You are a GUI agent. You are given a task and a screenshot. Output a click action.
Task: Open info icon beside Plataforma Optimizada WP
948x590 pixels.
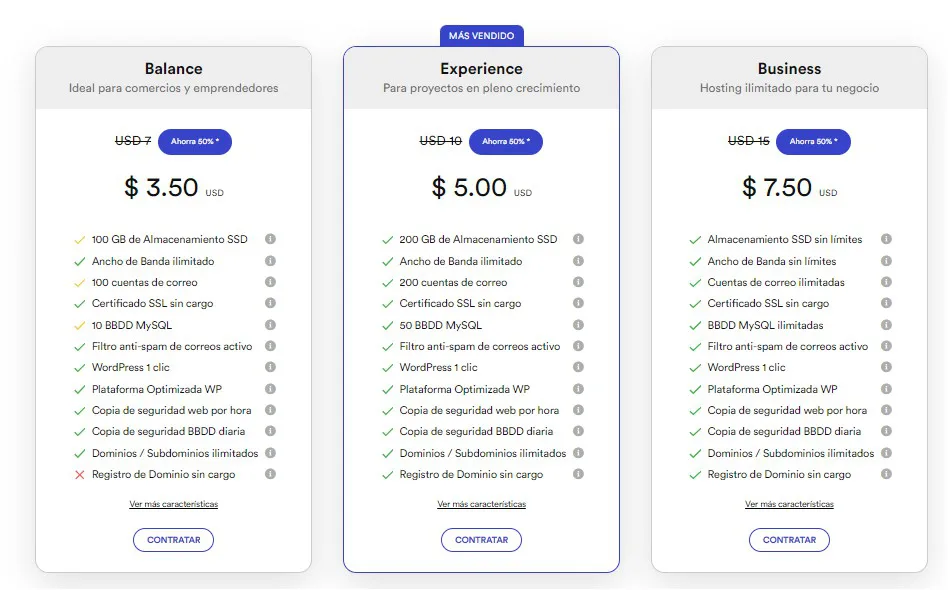pos(270,389)
